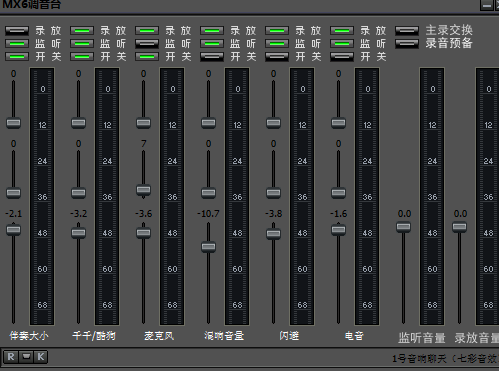This screenshot has height=371, width=499.
Task: Click the 电音 volume fader at -1.6
Action: (339, 230)
